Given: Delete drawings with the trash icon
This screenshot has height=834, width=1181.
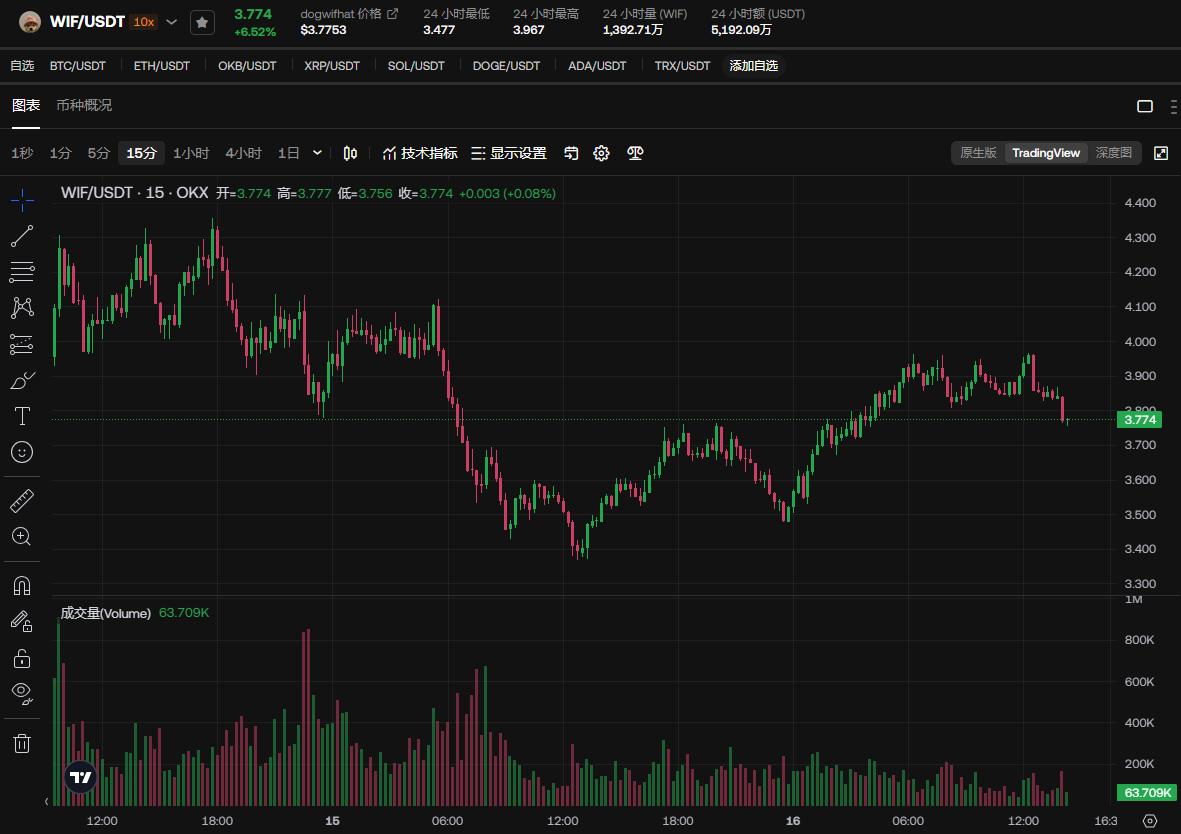Looking at the screenshot, I should [22, 742].
